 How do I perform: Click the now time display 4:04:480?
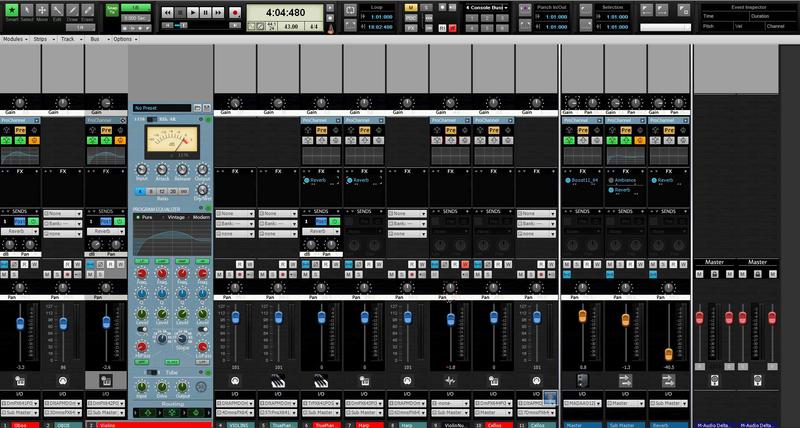285,13
